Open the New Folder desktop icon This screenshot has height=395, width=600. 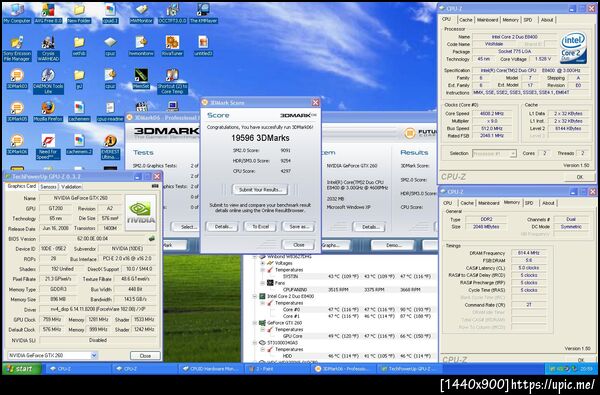[x=79, y=13]
